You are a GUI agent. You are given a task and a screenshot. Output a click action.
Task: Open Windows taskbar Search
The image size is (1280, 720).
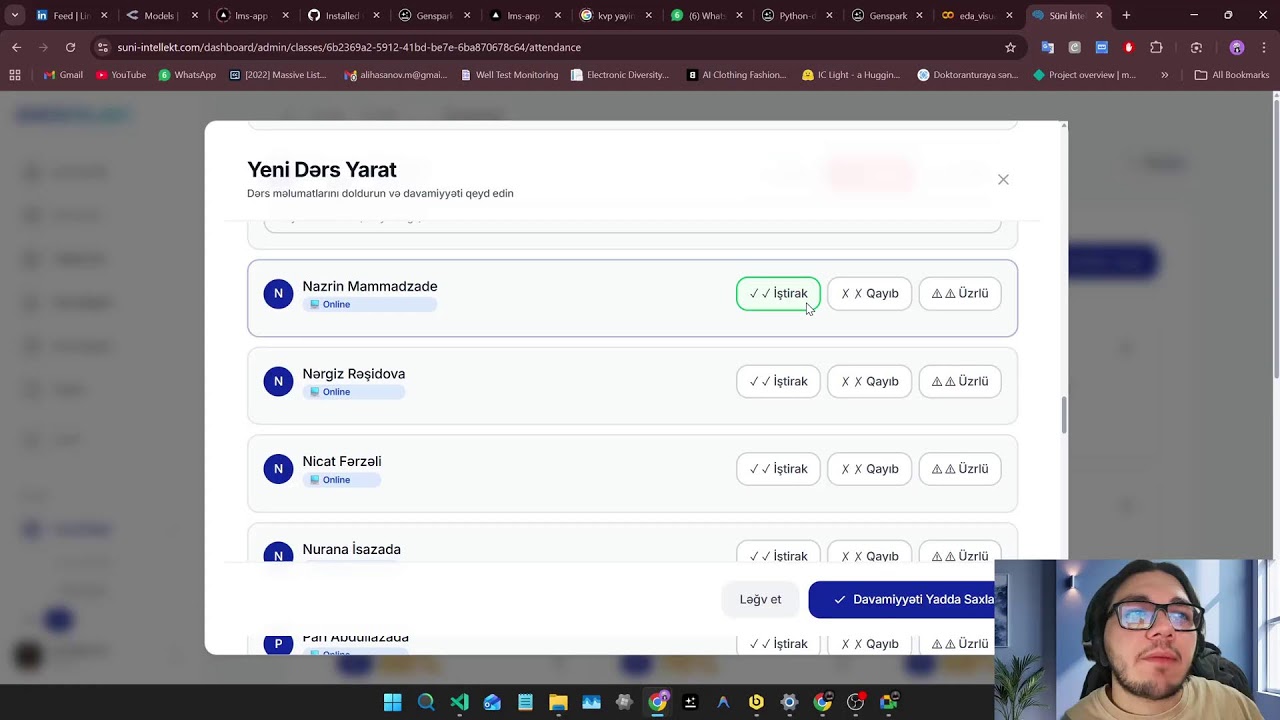(x=426, y=702)
